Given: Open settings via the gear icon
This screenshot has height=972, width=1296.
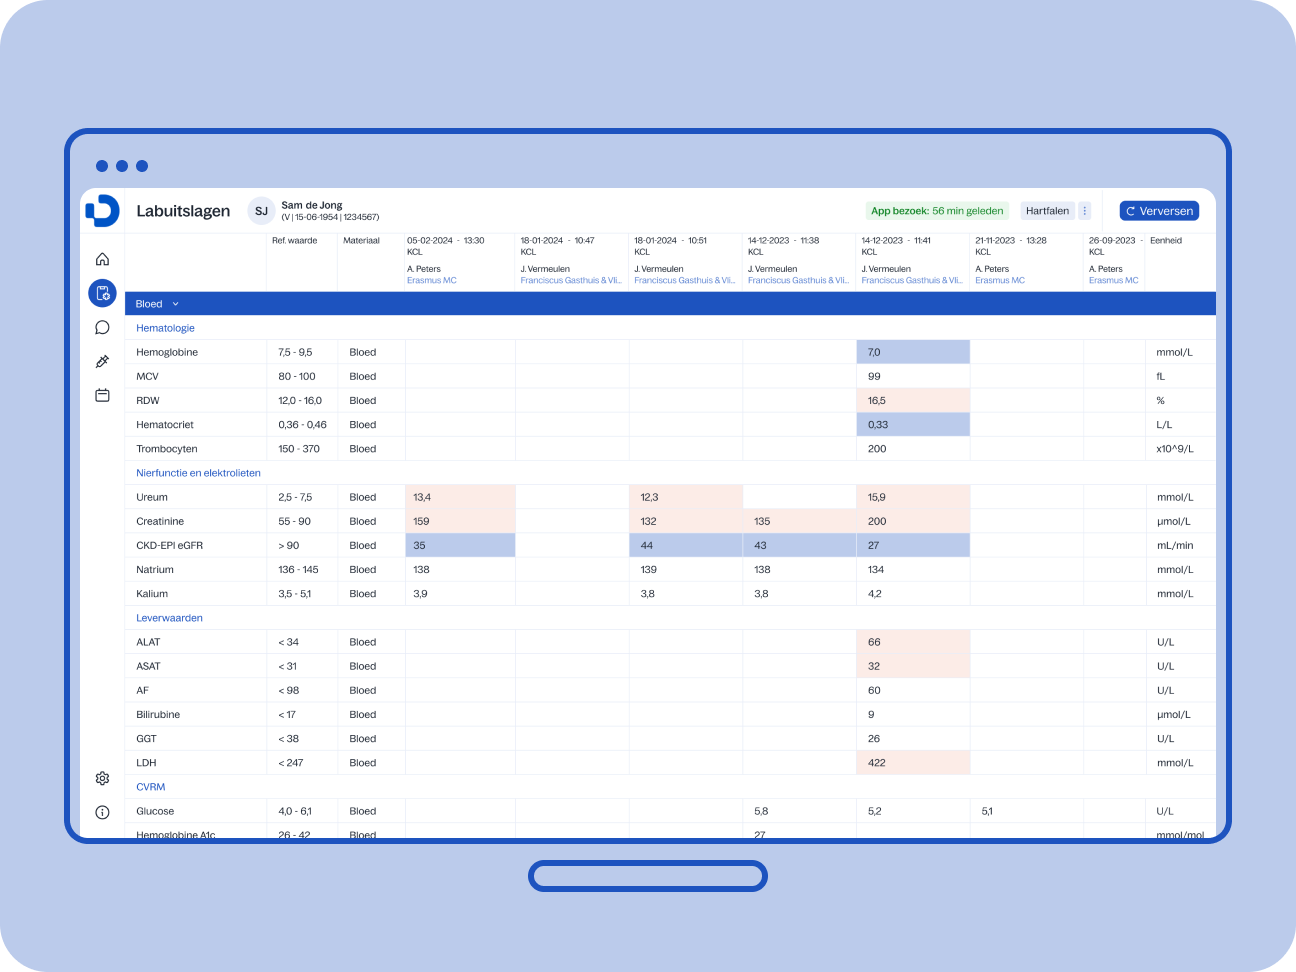Looking at the screenshot, I should tap(102, 778).
